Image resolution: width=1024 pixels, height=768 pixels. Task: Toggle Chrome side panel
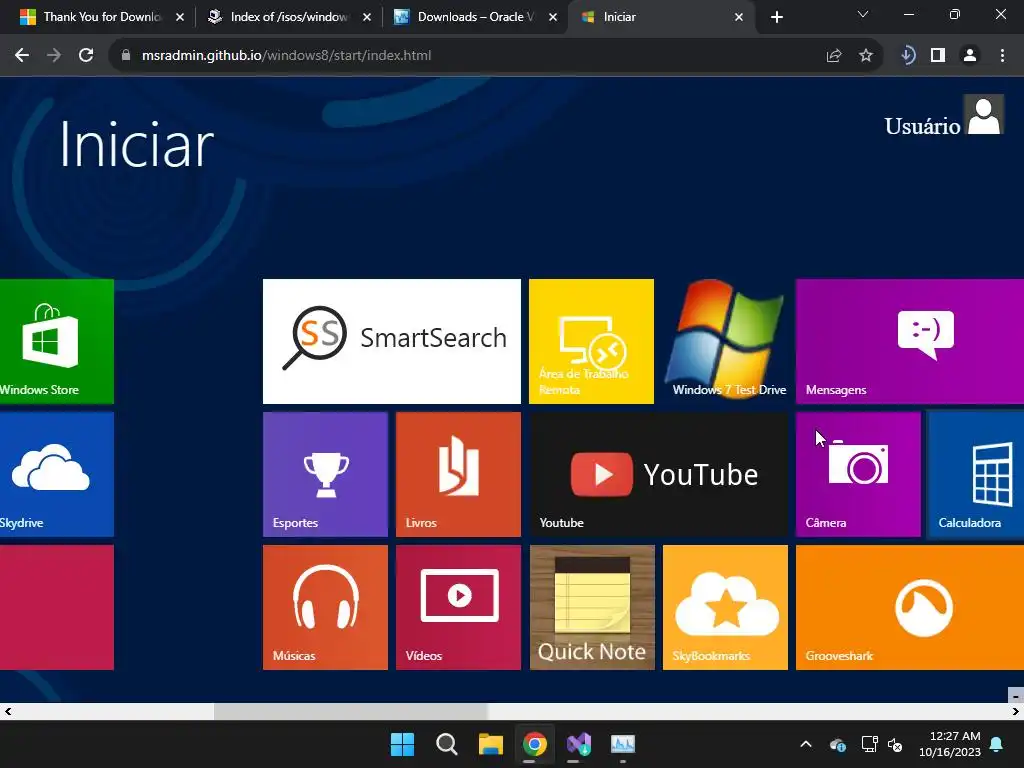(938, 56)
